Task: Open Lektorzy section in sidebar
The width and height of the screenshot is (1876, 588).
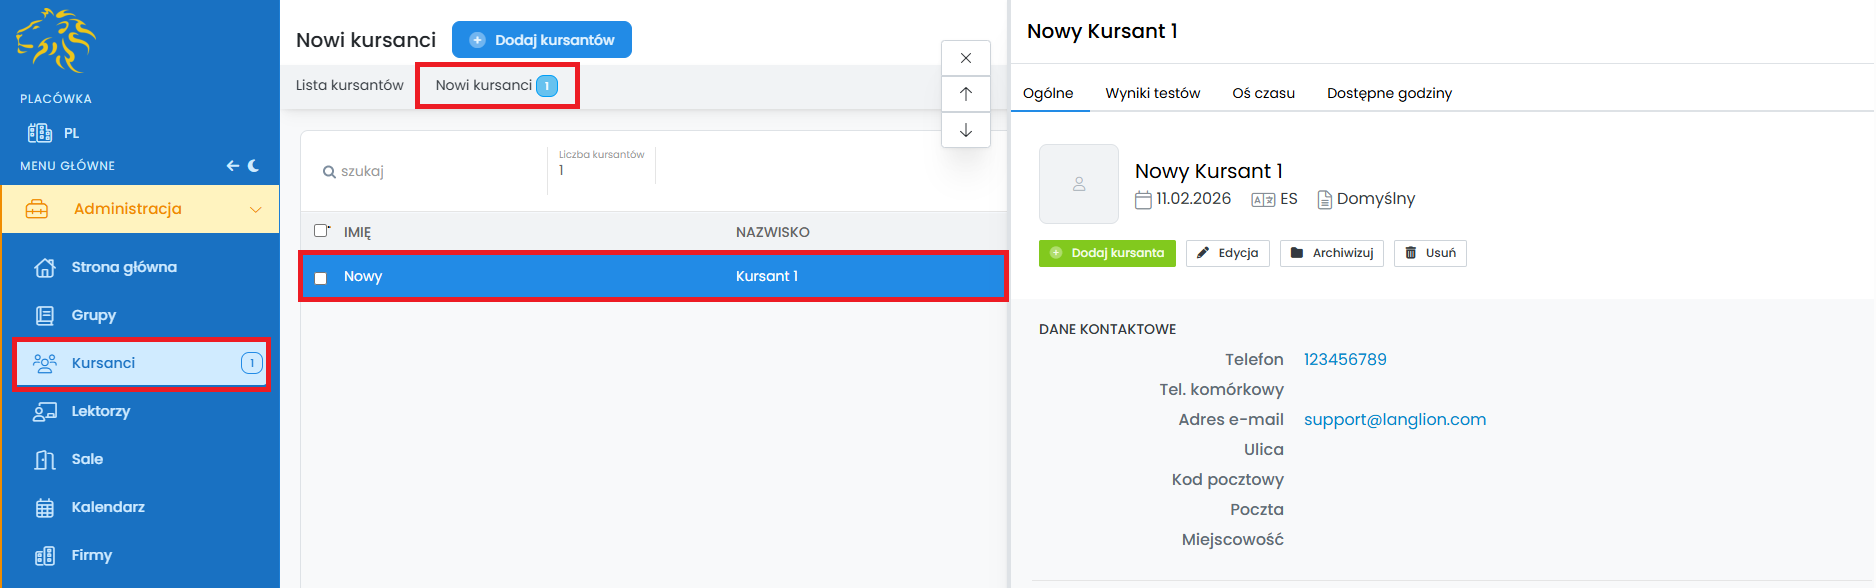Action: [100, 411]
